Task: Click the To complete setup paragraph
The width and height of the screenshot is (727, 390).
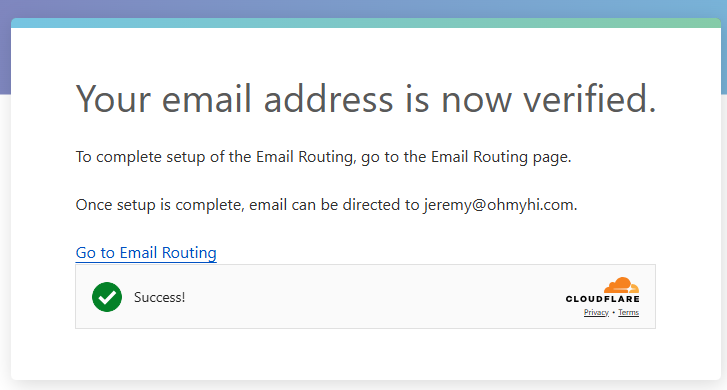Action: pyautogui.click(x=323, y=157)
